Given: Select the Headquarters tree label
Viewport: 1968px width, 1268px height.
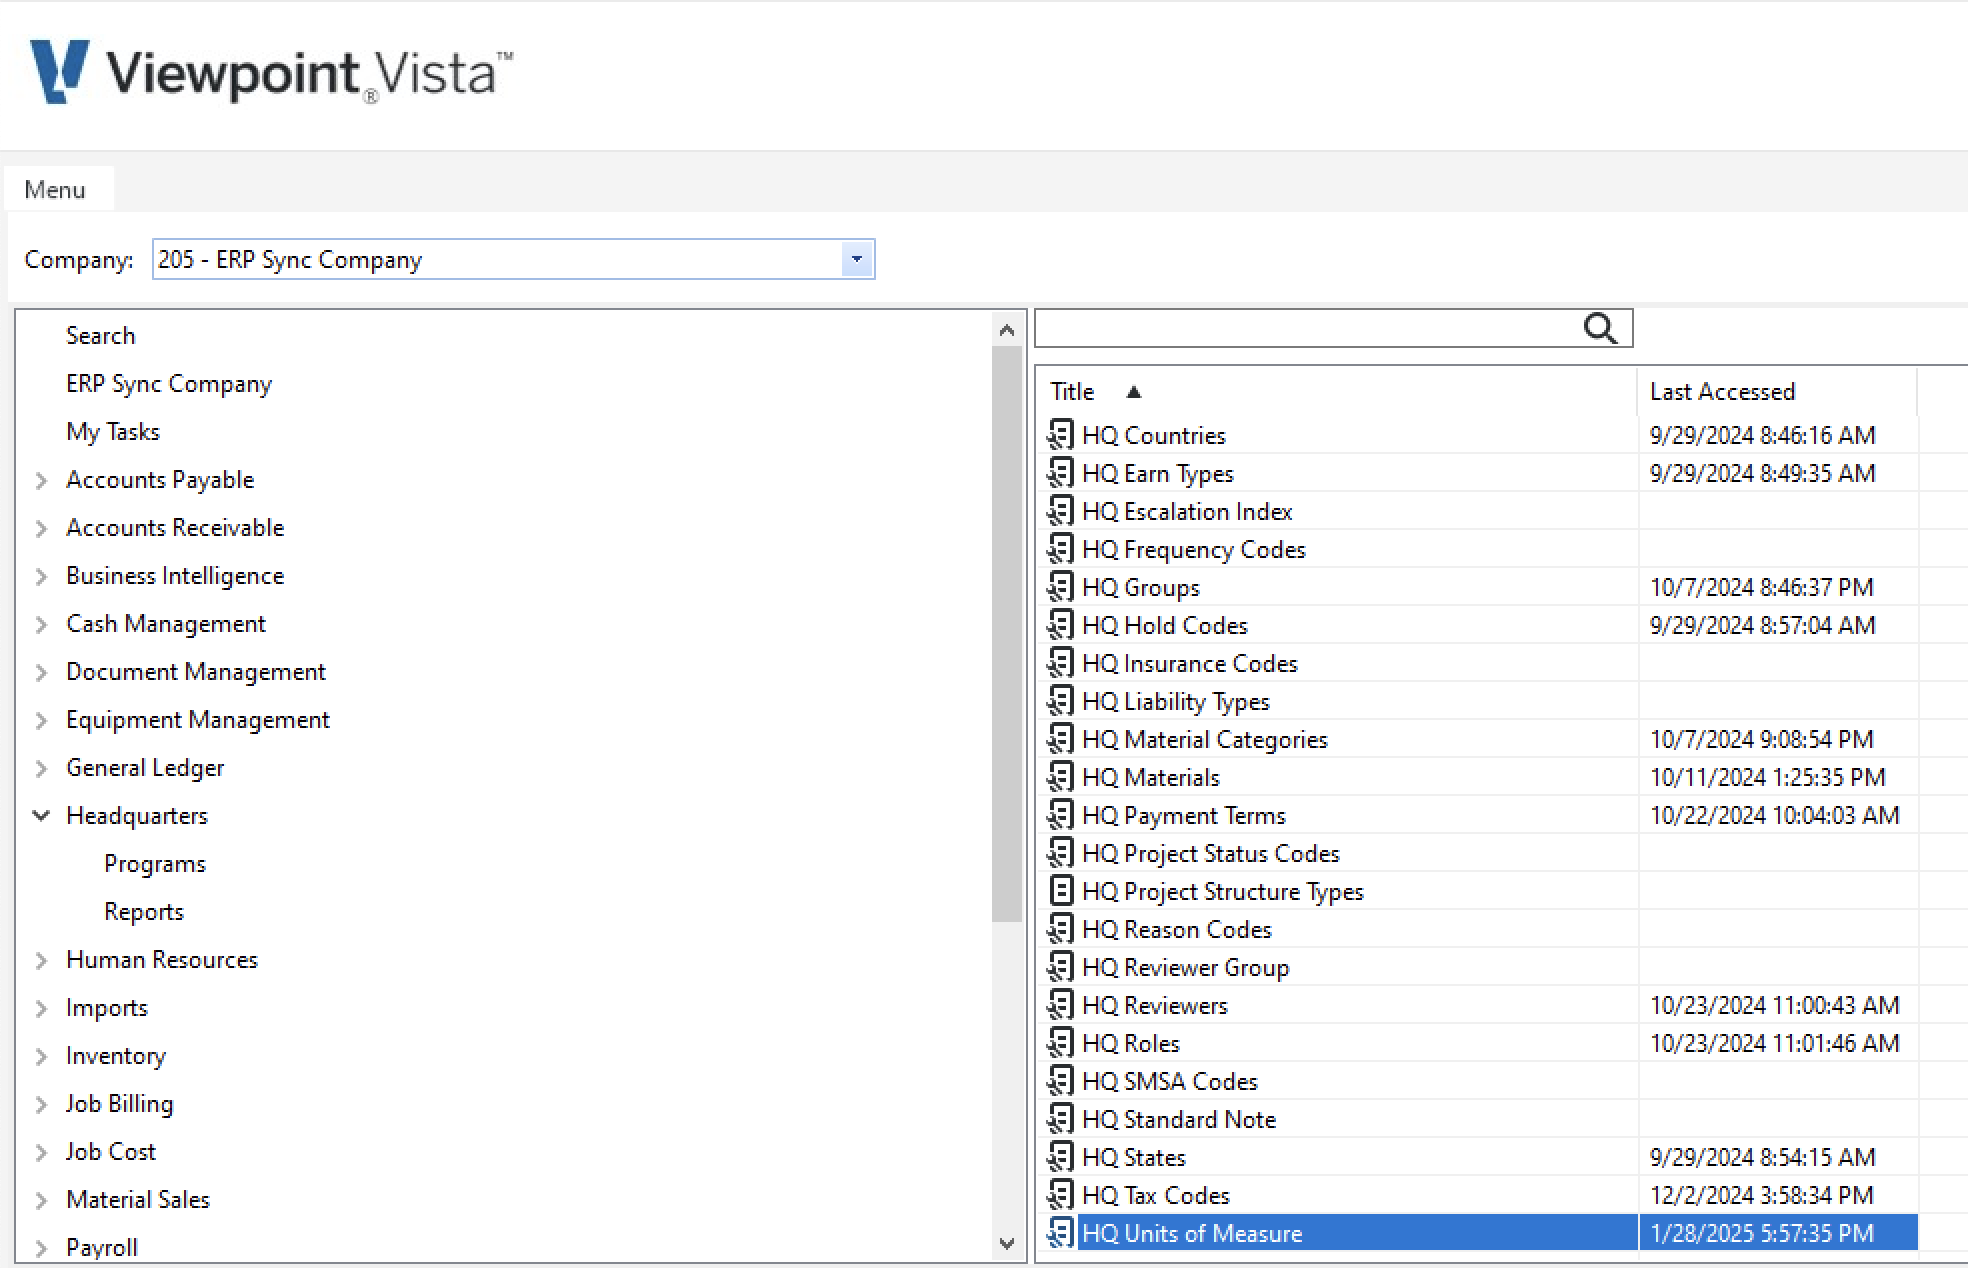Looking at the screenshot, I should pyautogui.click(x=137, y=816).
